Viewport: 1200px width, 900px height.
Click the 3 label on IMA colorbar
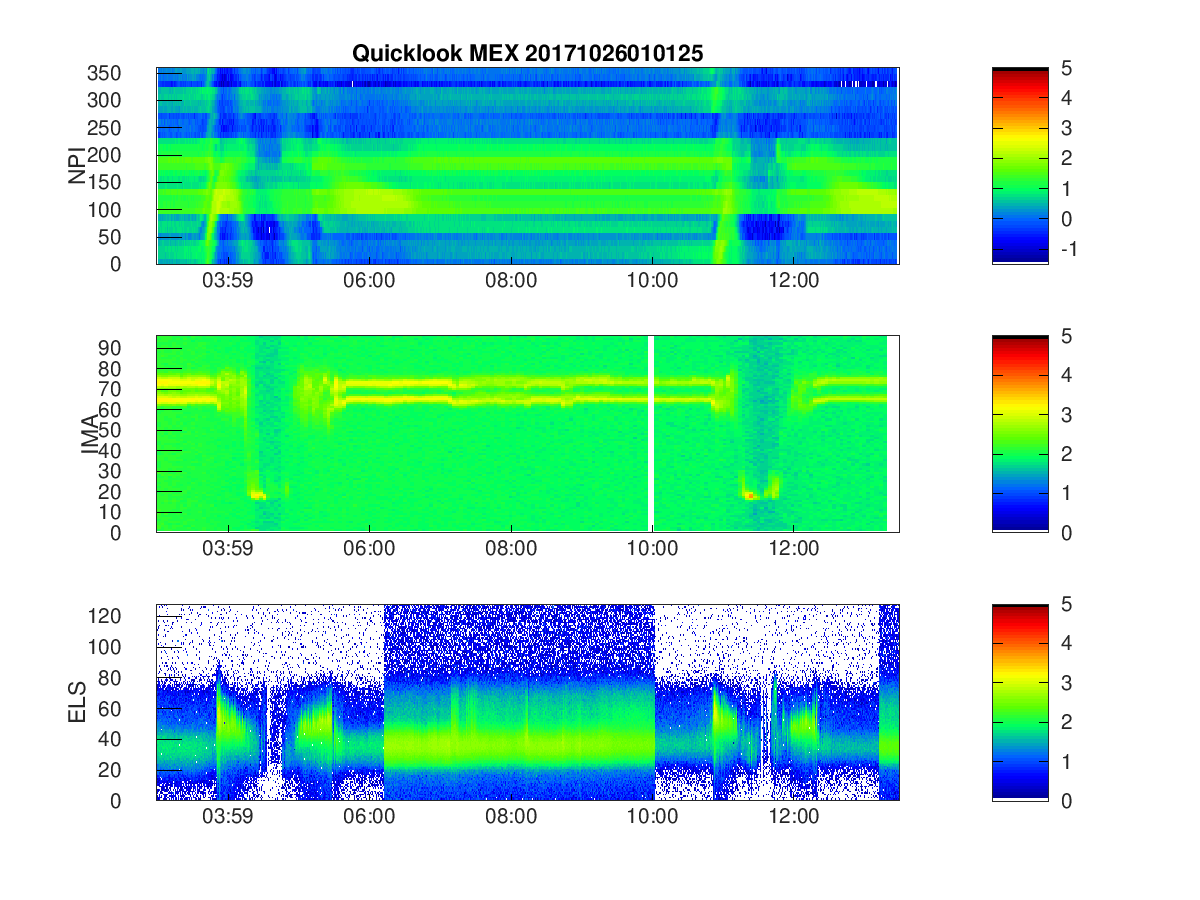point(1065,414)
